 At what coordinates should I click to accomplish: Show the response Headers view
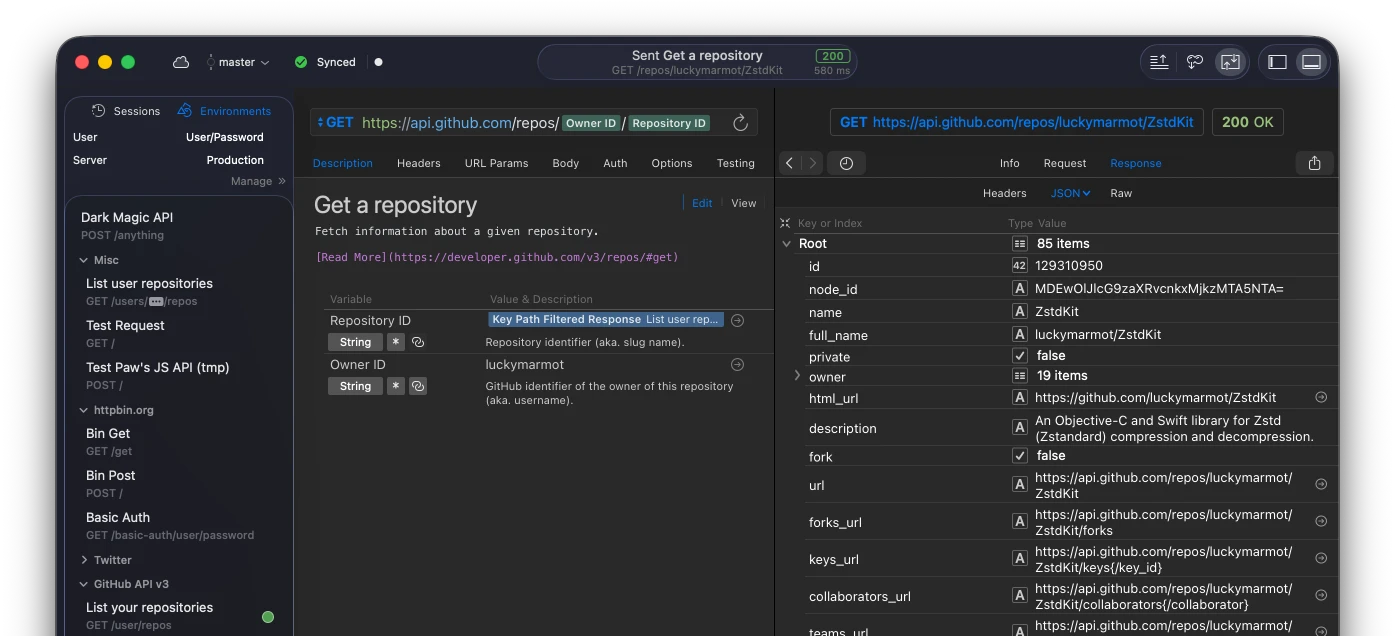tap(1005, 193)
